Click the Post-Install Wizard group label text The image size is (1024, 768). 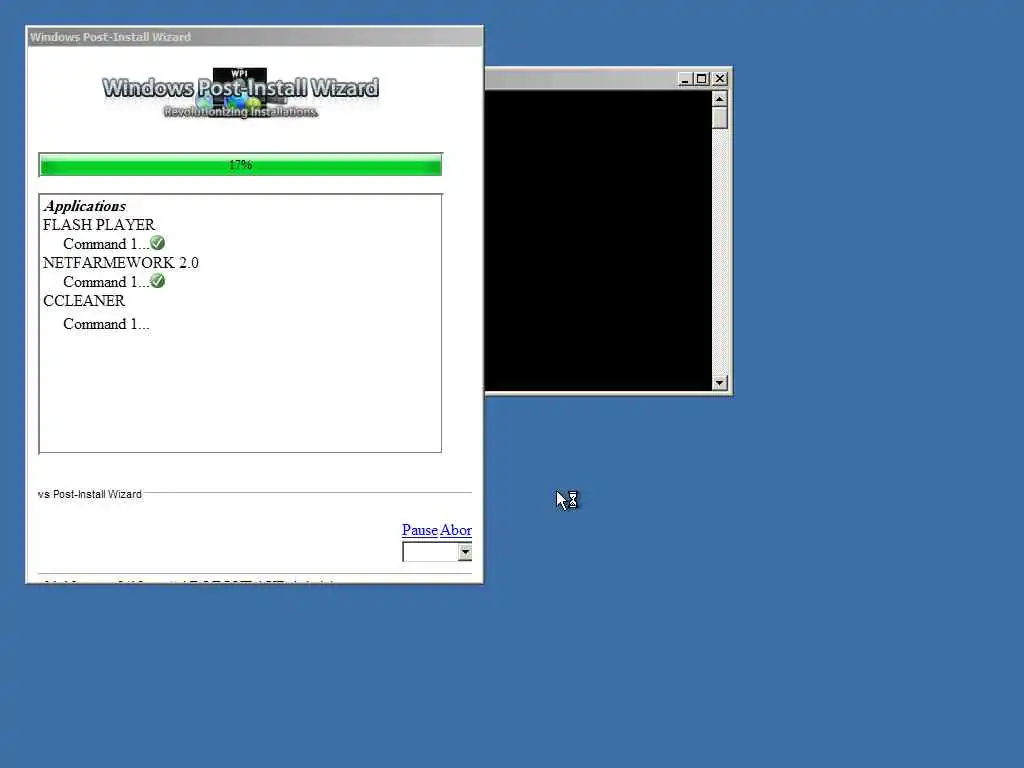point(89,494)
